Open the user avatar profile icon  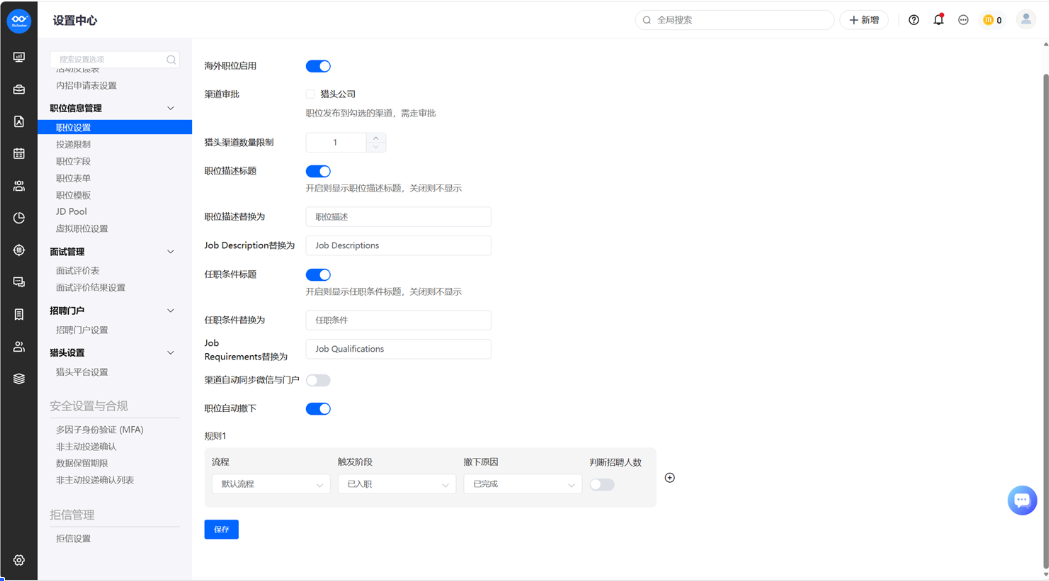[x=1026, y=19]
